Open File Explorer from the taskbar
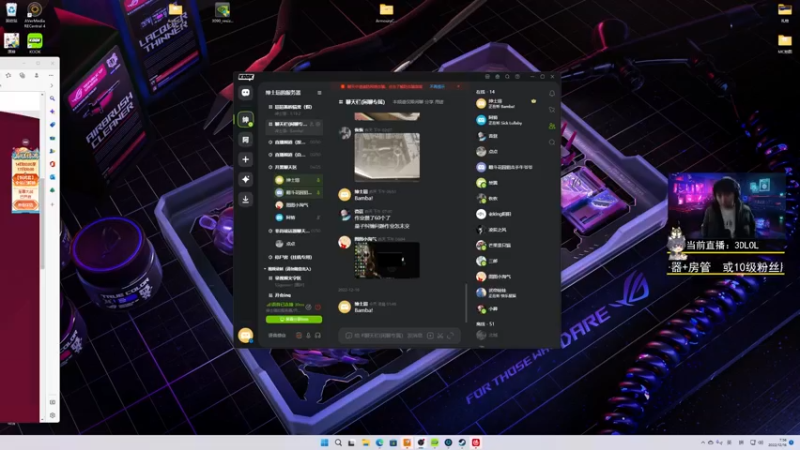800x450 pixels. (x=366, y=442)
